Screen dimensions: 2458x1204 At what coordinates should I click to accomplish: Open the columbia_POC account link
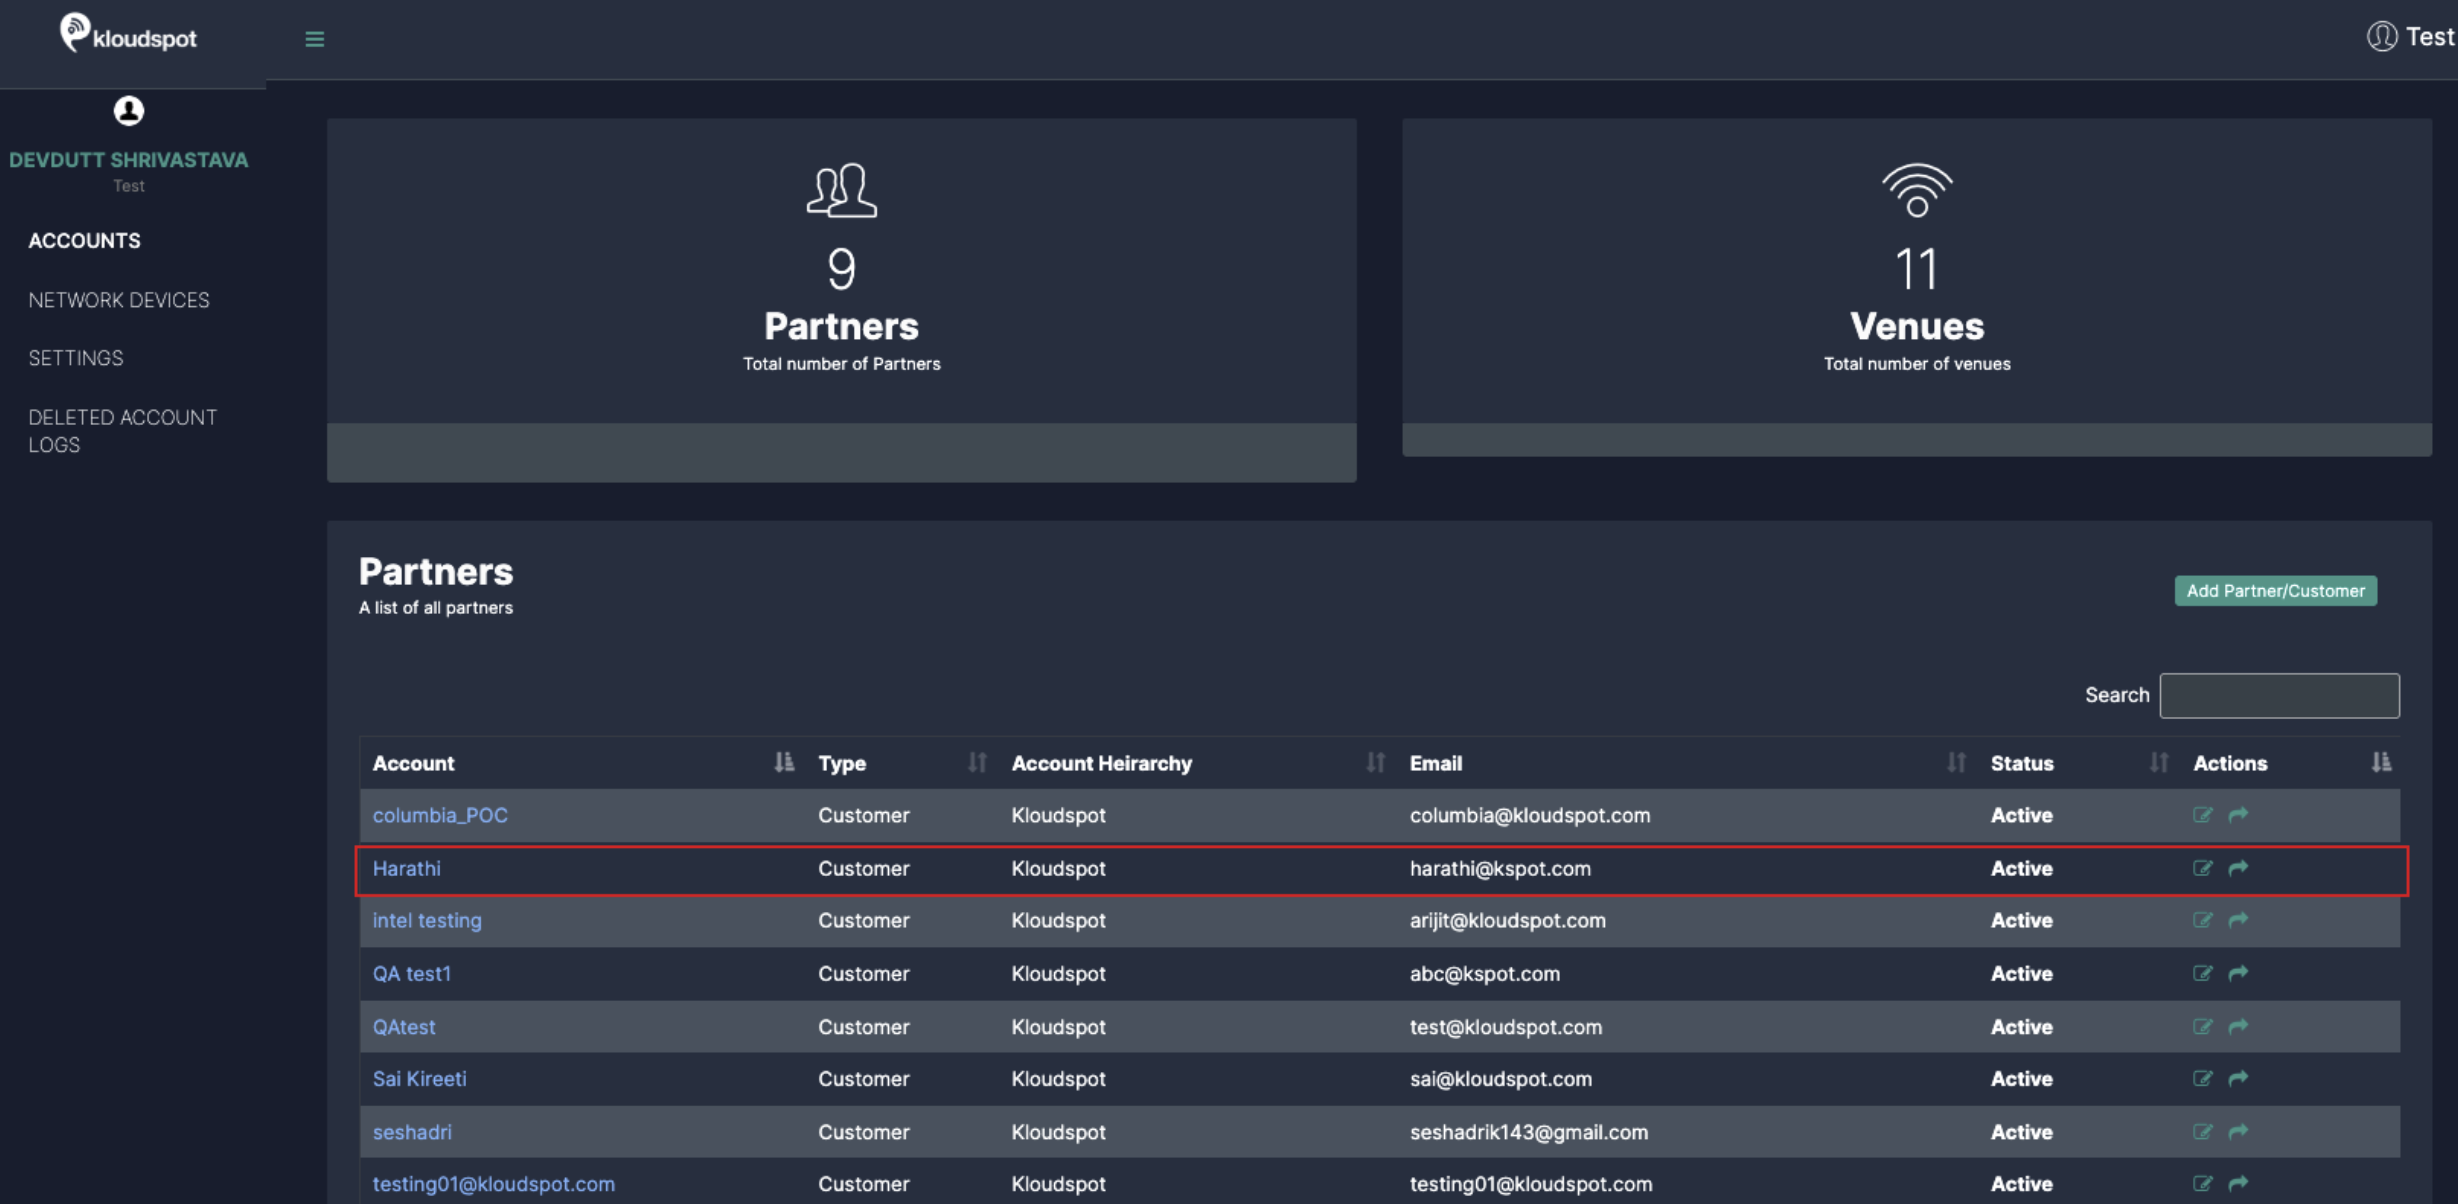tap(440, 815)
